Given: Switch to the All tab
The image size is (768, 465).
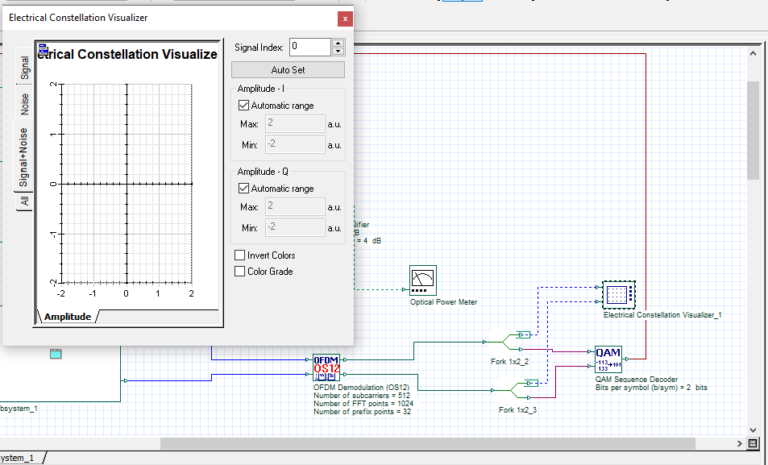Looking at the screenshot, I should tap(24, 201).
